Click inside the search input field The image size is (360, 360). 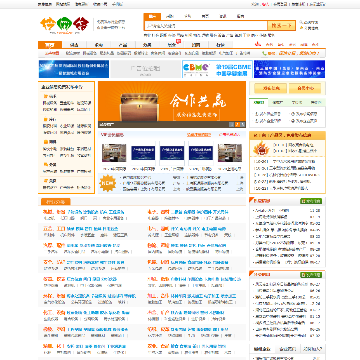click(206, 26)
